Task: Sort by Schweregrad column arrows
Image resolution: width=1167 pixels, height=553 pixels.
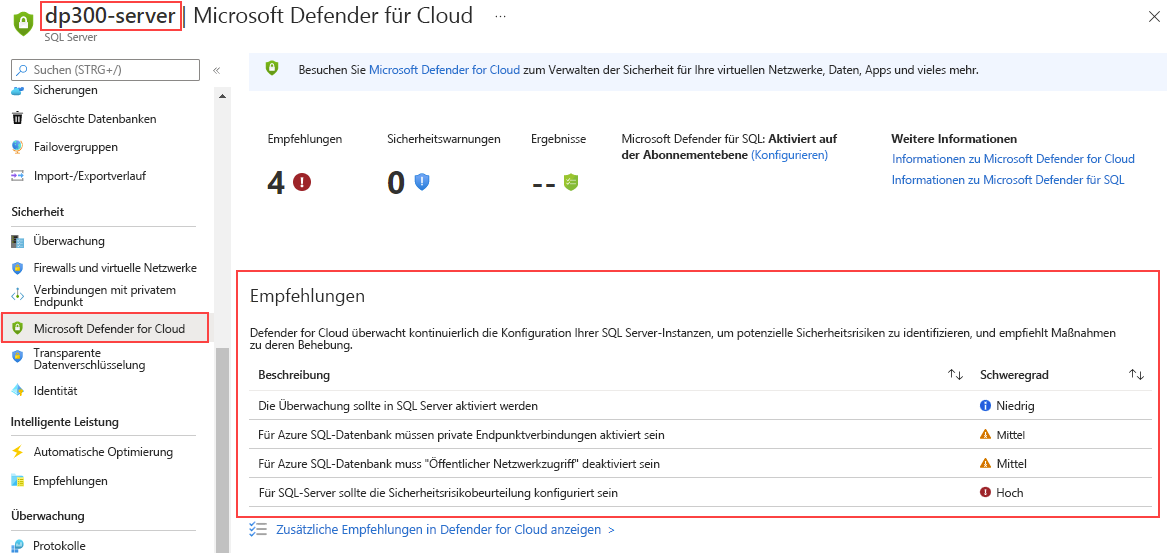Action: (1136, 375)
